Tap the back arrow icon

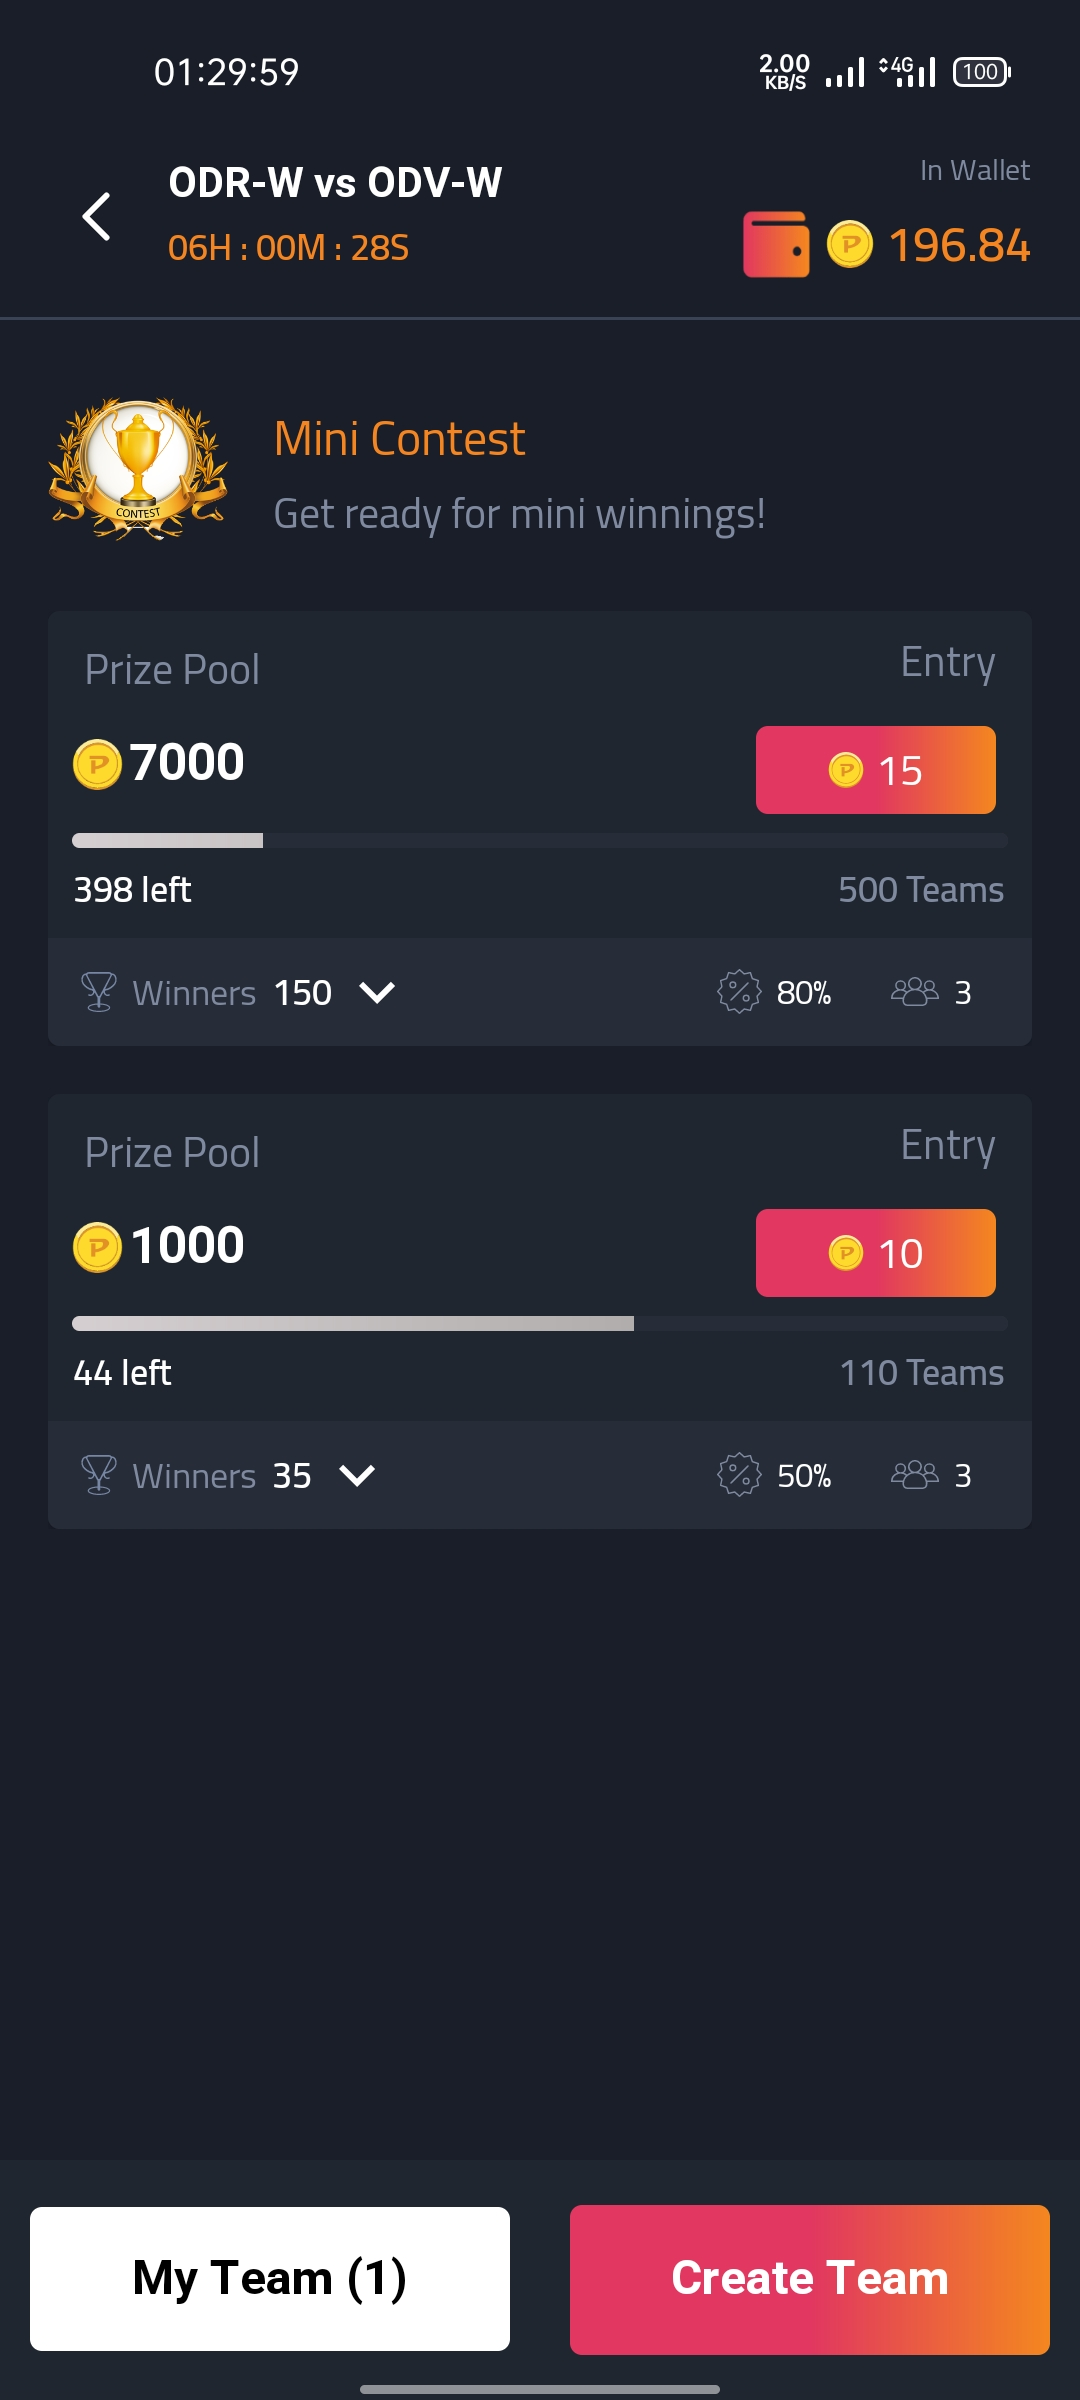(96, 216)
